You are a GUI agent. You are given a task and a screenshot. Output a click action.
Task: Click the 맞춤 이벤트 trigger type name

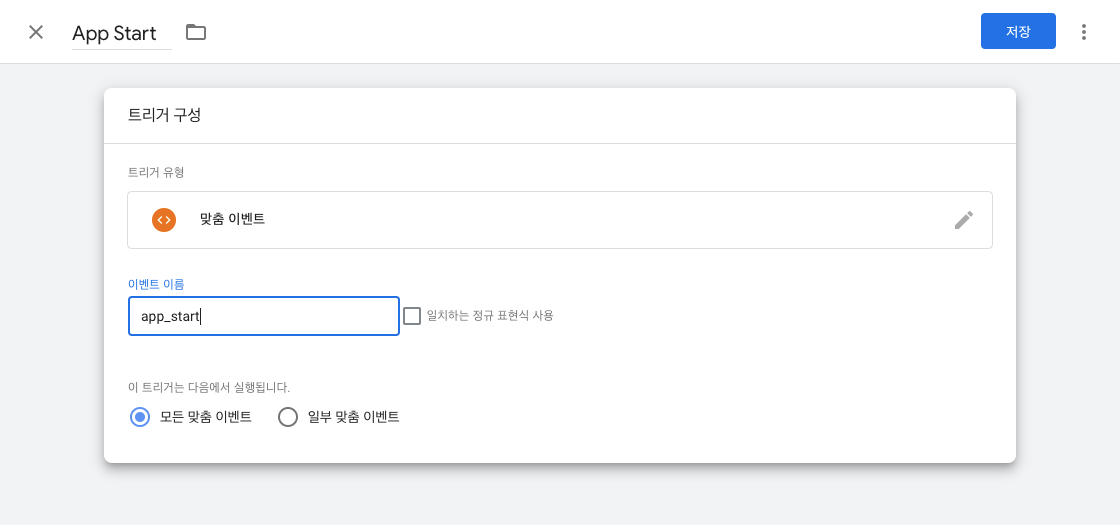[232, 219]
